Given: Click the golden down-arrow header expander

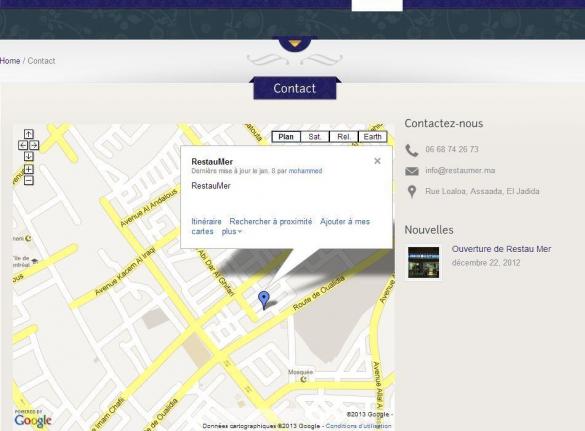Looking at the screenshot, I should pyautogui.click(x=295, y=44).
